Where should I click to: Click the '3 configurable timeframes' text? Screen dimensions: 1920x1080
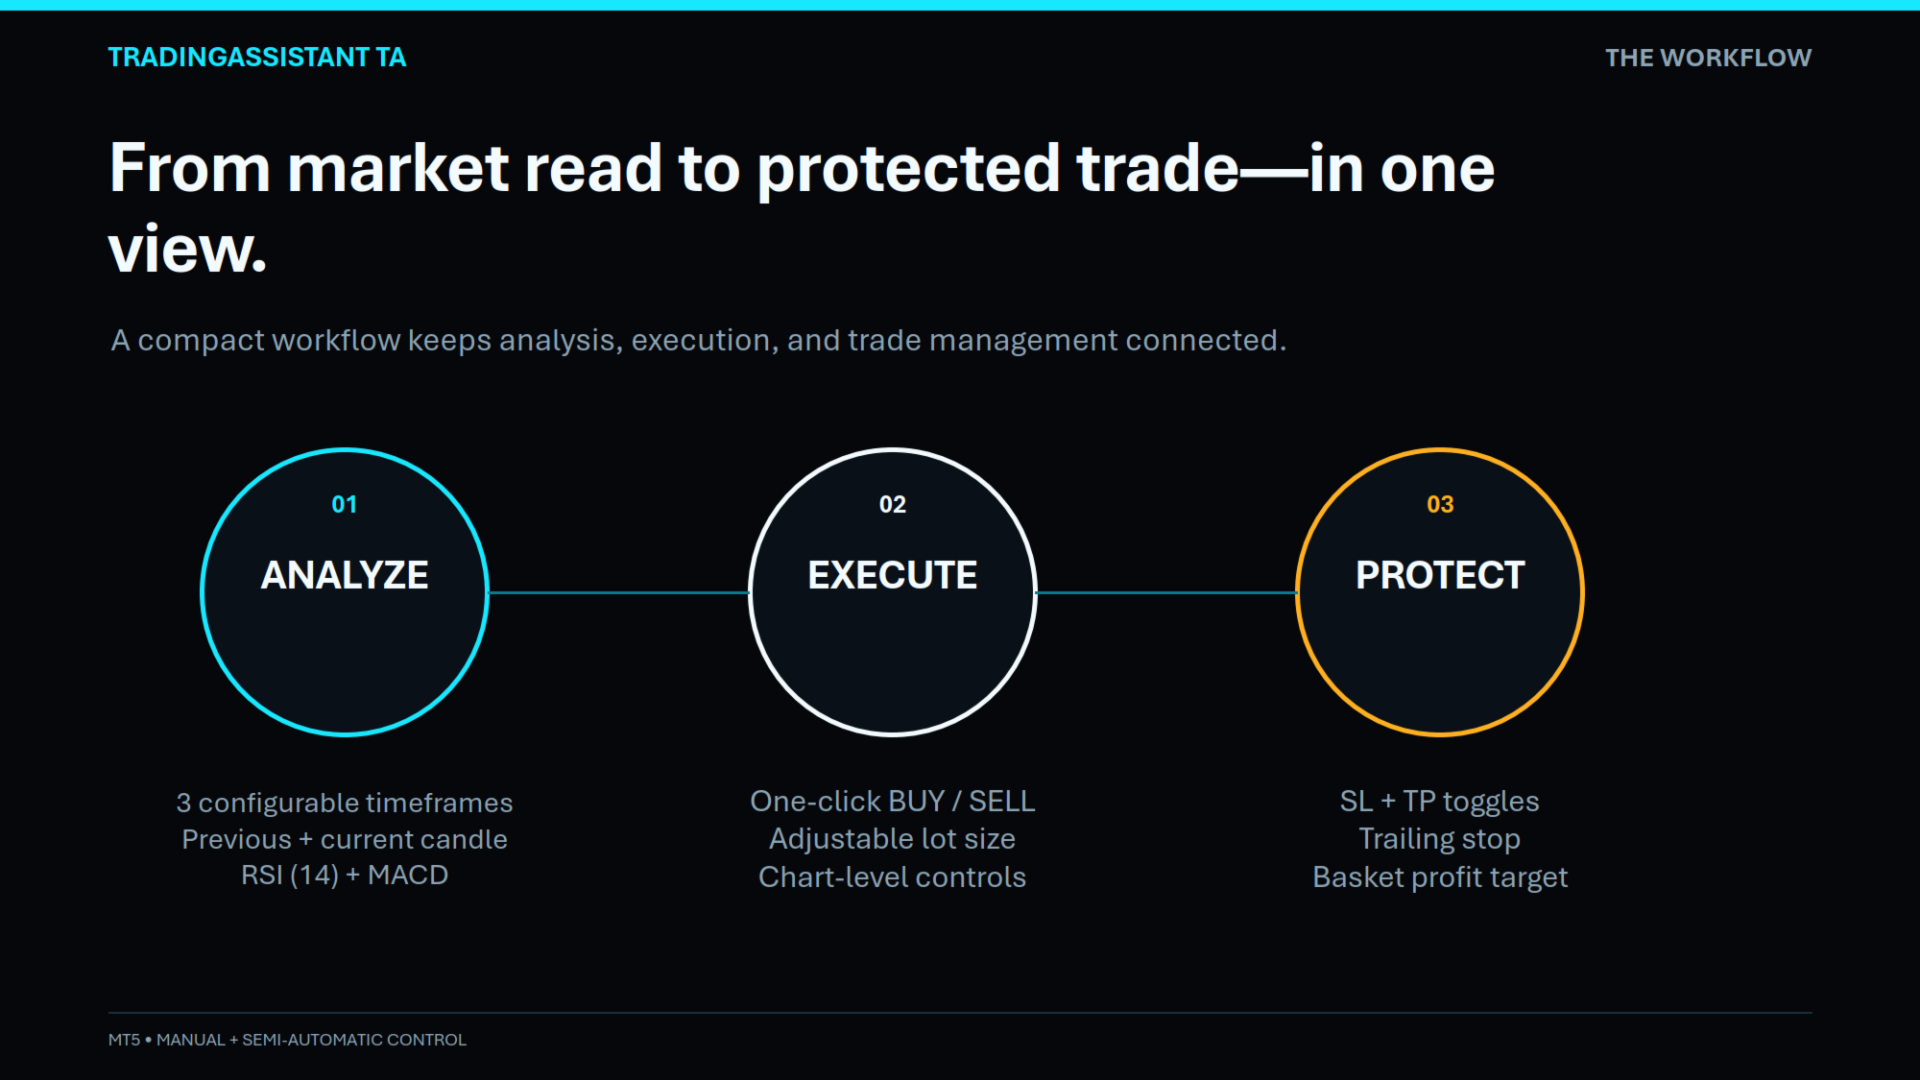click(x=344, y=802)
